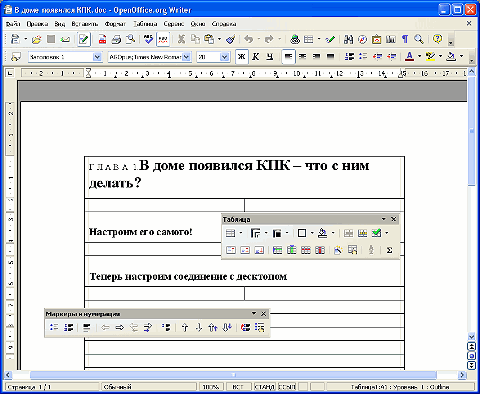Toggle italic К formatting button
The width and height of the screenshot is (480, 394).
(x=256, y=57)
